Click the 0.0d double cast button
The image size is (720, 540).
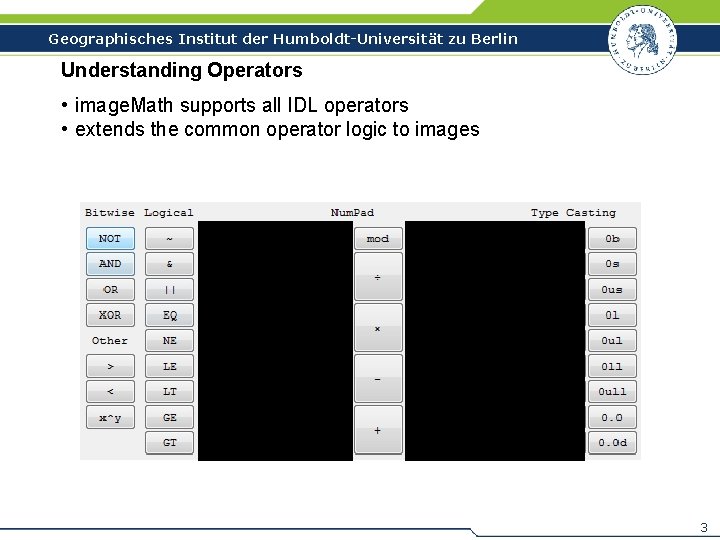click(x=613, y=443)
